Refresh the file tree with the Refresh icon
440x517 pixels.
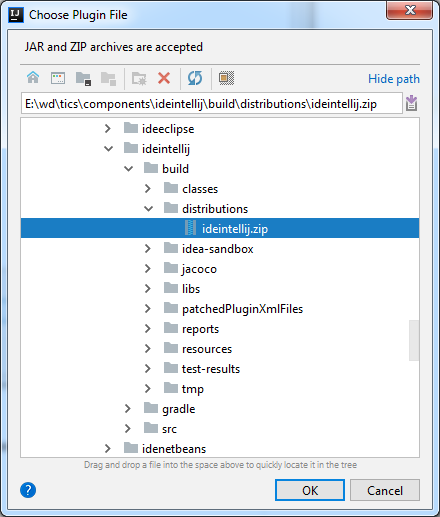(x=195, y=78)
